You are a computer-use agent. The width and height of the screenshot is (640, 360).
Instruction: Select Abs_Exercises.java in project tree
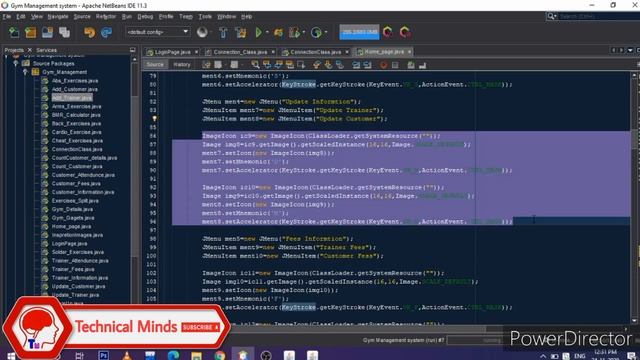pos(75,81)
